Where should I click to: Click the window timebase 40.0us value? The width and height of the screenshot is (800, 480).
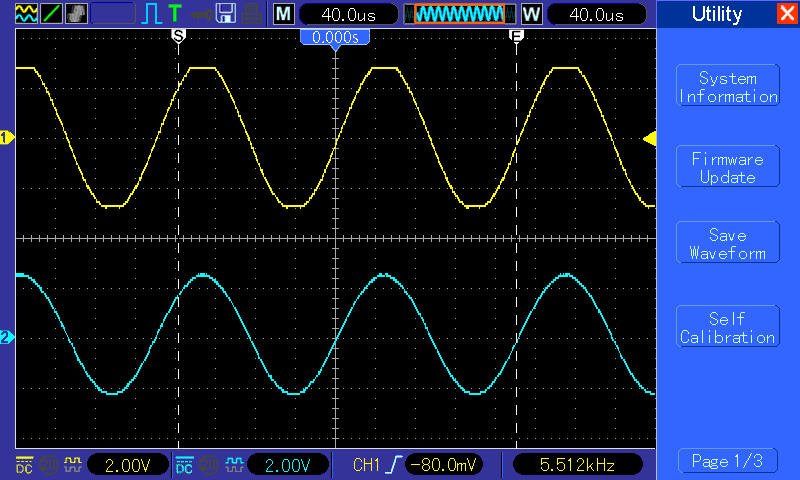point(596,14)
